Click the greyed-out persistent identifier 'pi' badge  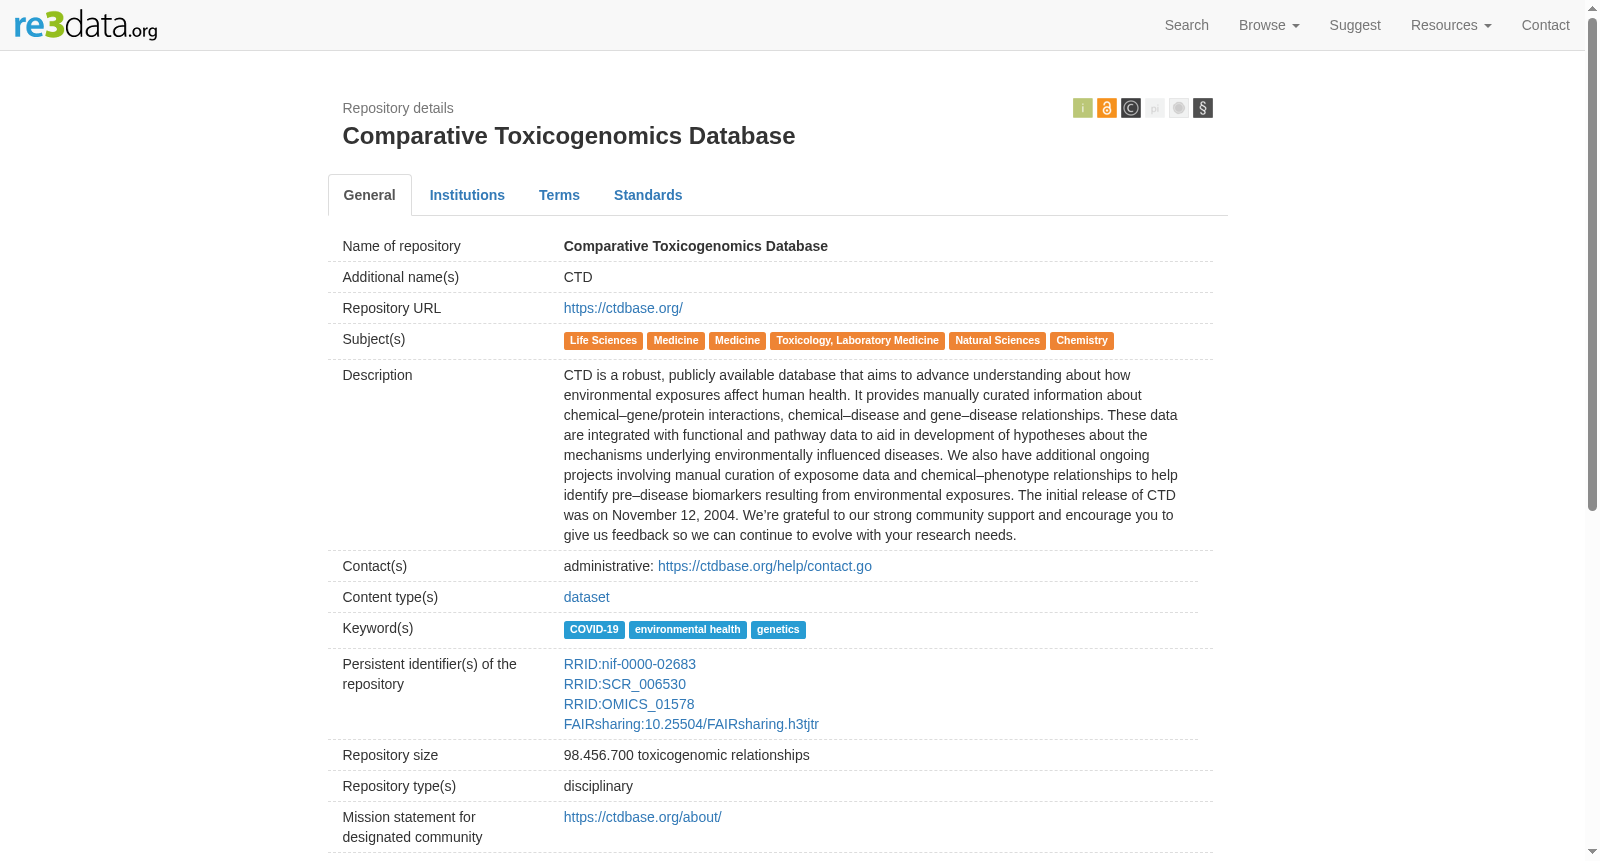[1154, 108]
